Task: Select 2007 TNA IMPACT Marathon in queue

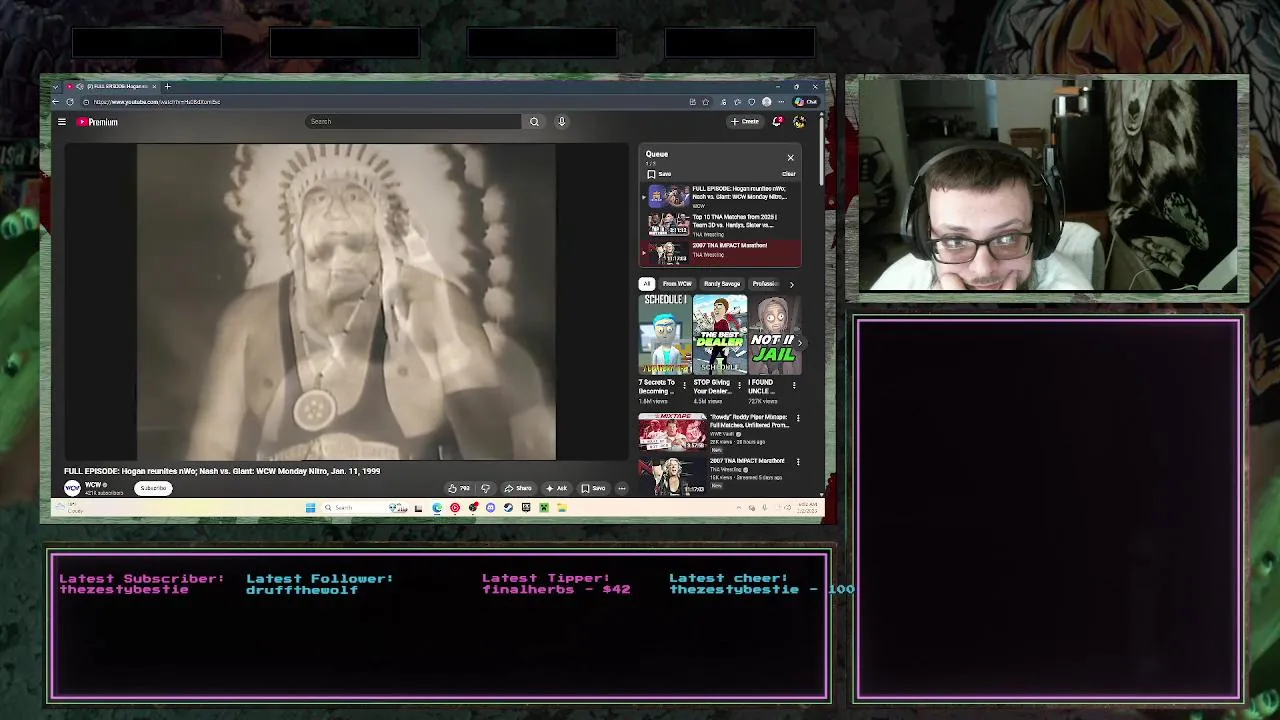Action: 720,253
